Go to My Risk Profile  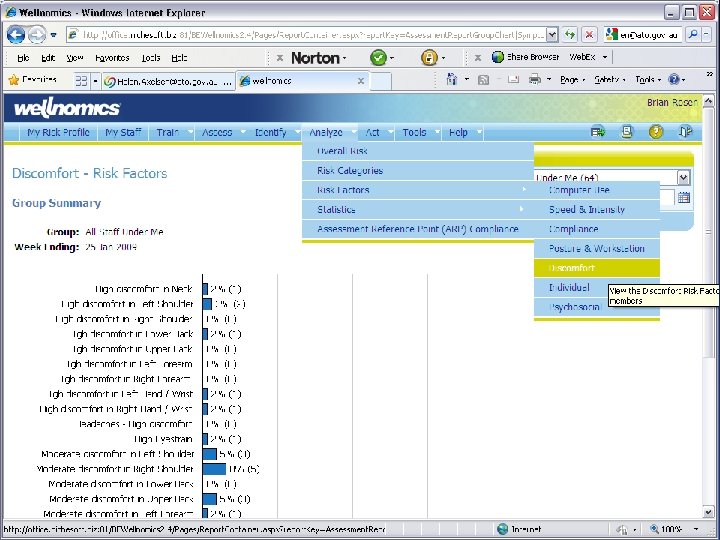pyautogui.click(x=58, y=132)
